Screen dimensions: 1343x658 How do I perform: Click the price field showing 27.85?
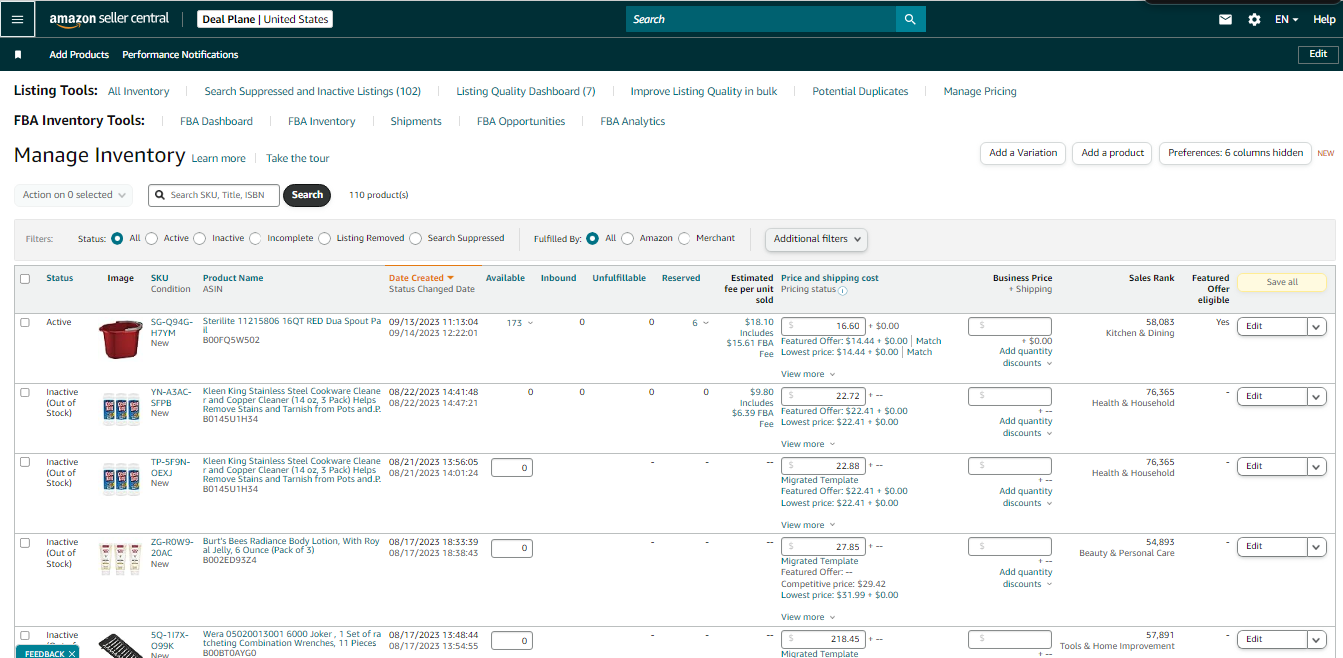[x=823, y=547]
